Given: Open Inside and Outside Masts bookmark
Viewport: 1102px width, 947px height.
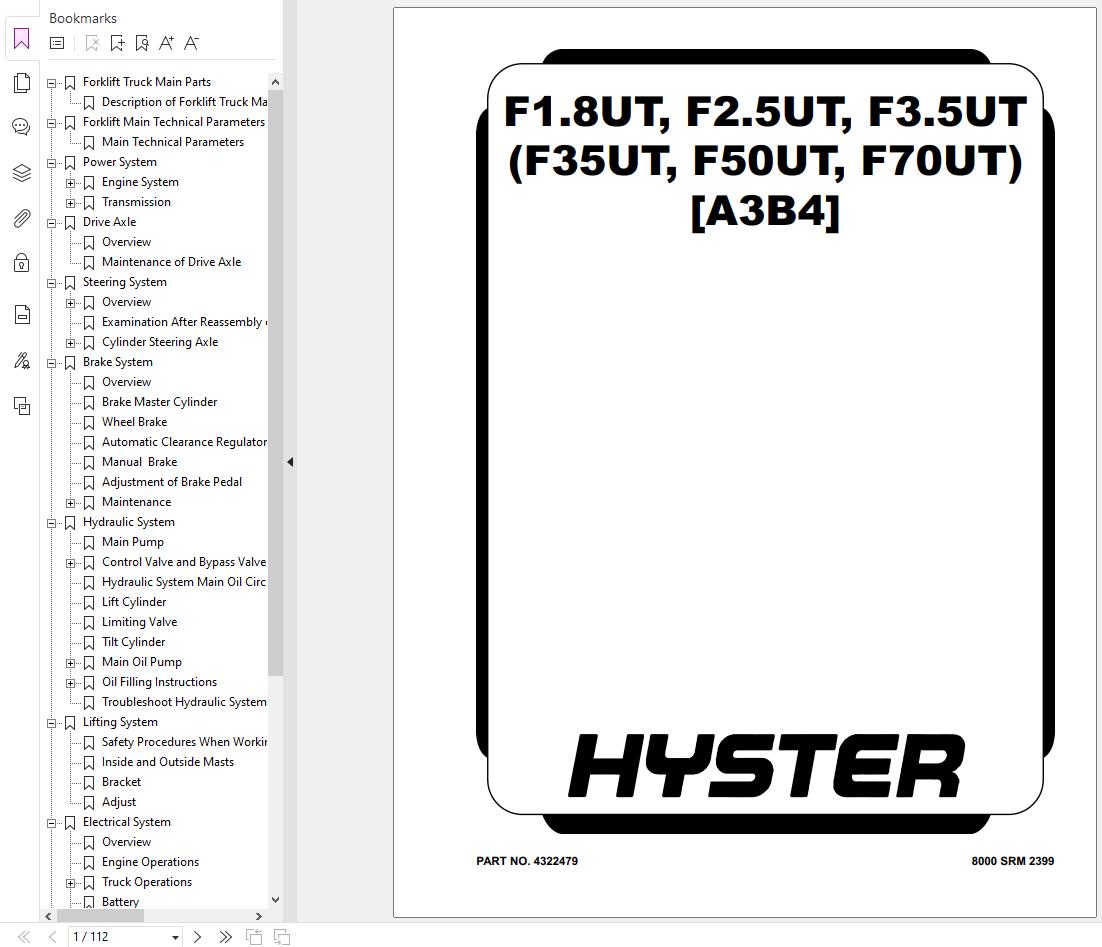Looking at the screenshot, I should tap(167, 762).
